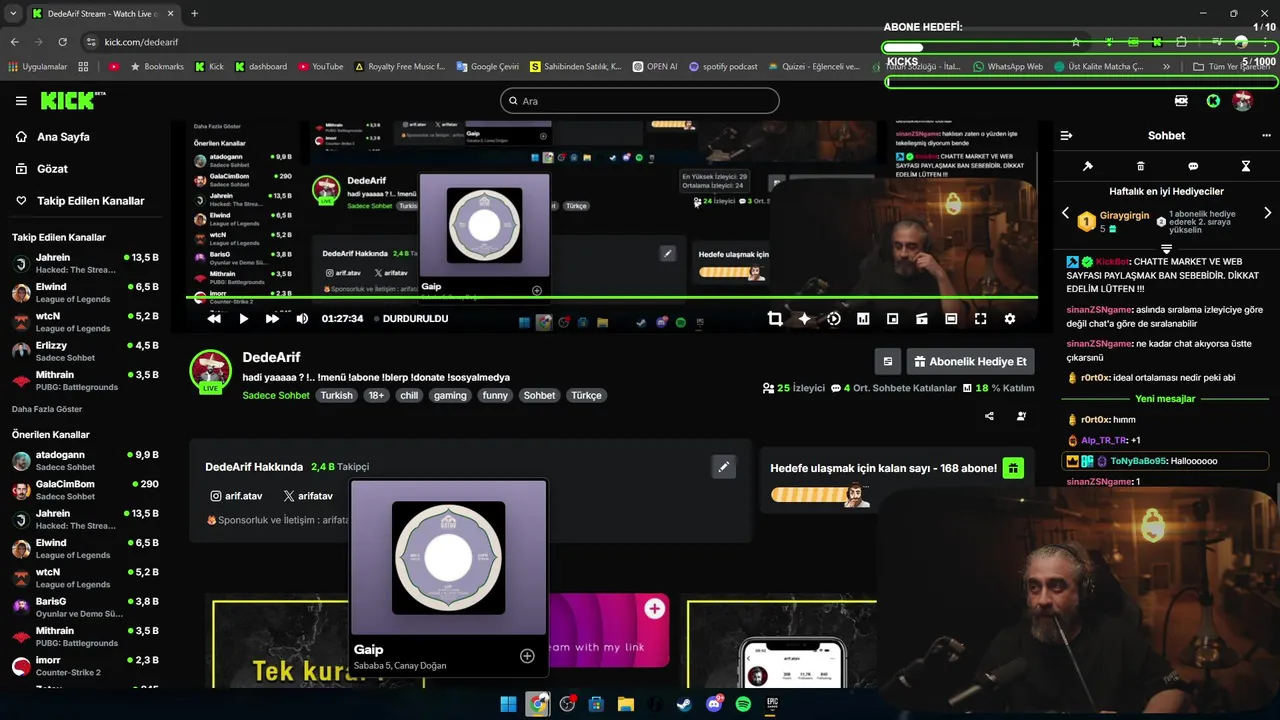Click the stream seek progress bar
This screenshot has height=720, width=1280.
click(612, 297)
